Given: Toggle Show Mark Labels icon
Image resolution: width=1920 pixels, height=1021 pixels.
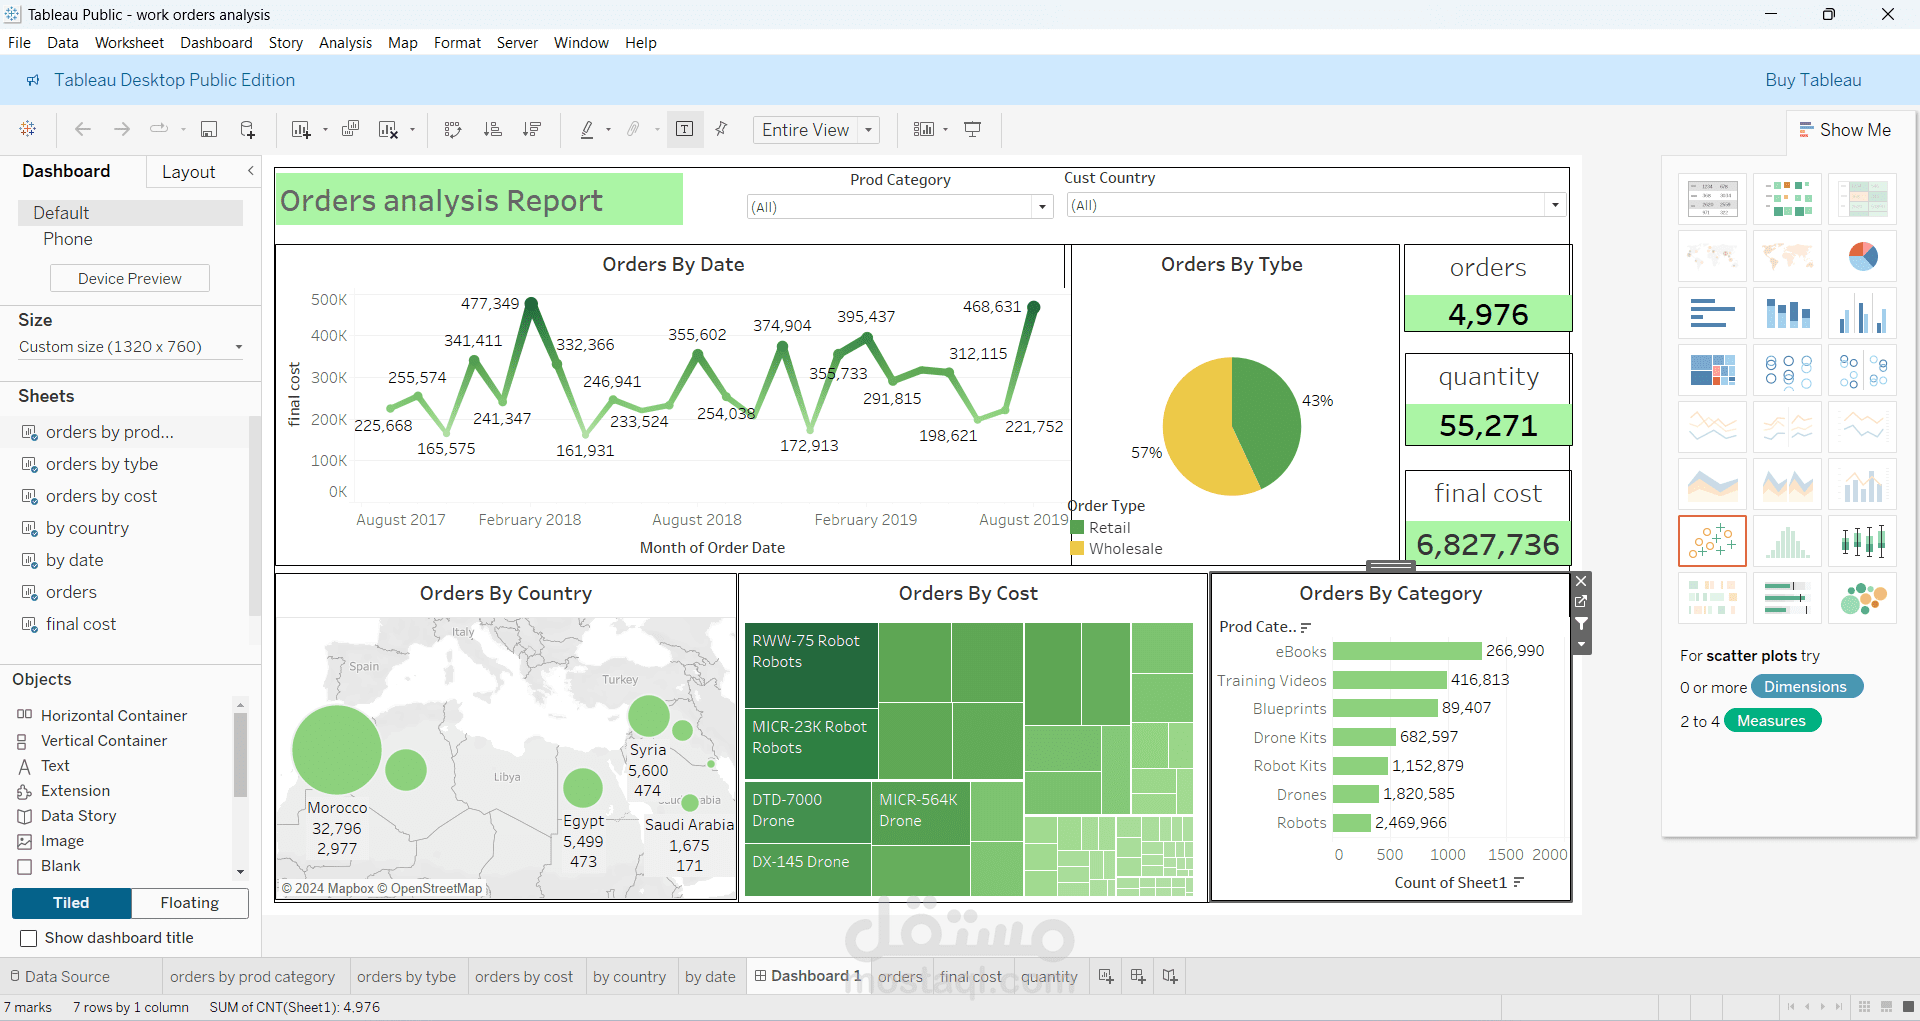Looking at the screenshot, I should 685,129.
